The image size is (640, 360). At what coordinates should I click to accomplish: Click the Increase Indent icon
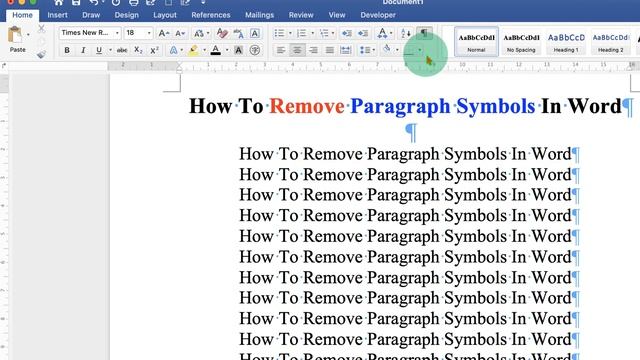(363, 33)
